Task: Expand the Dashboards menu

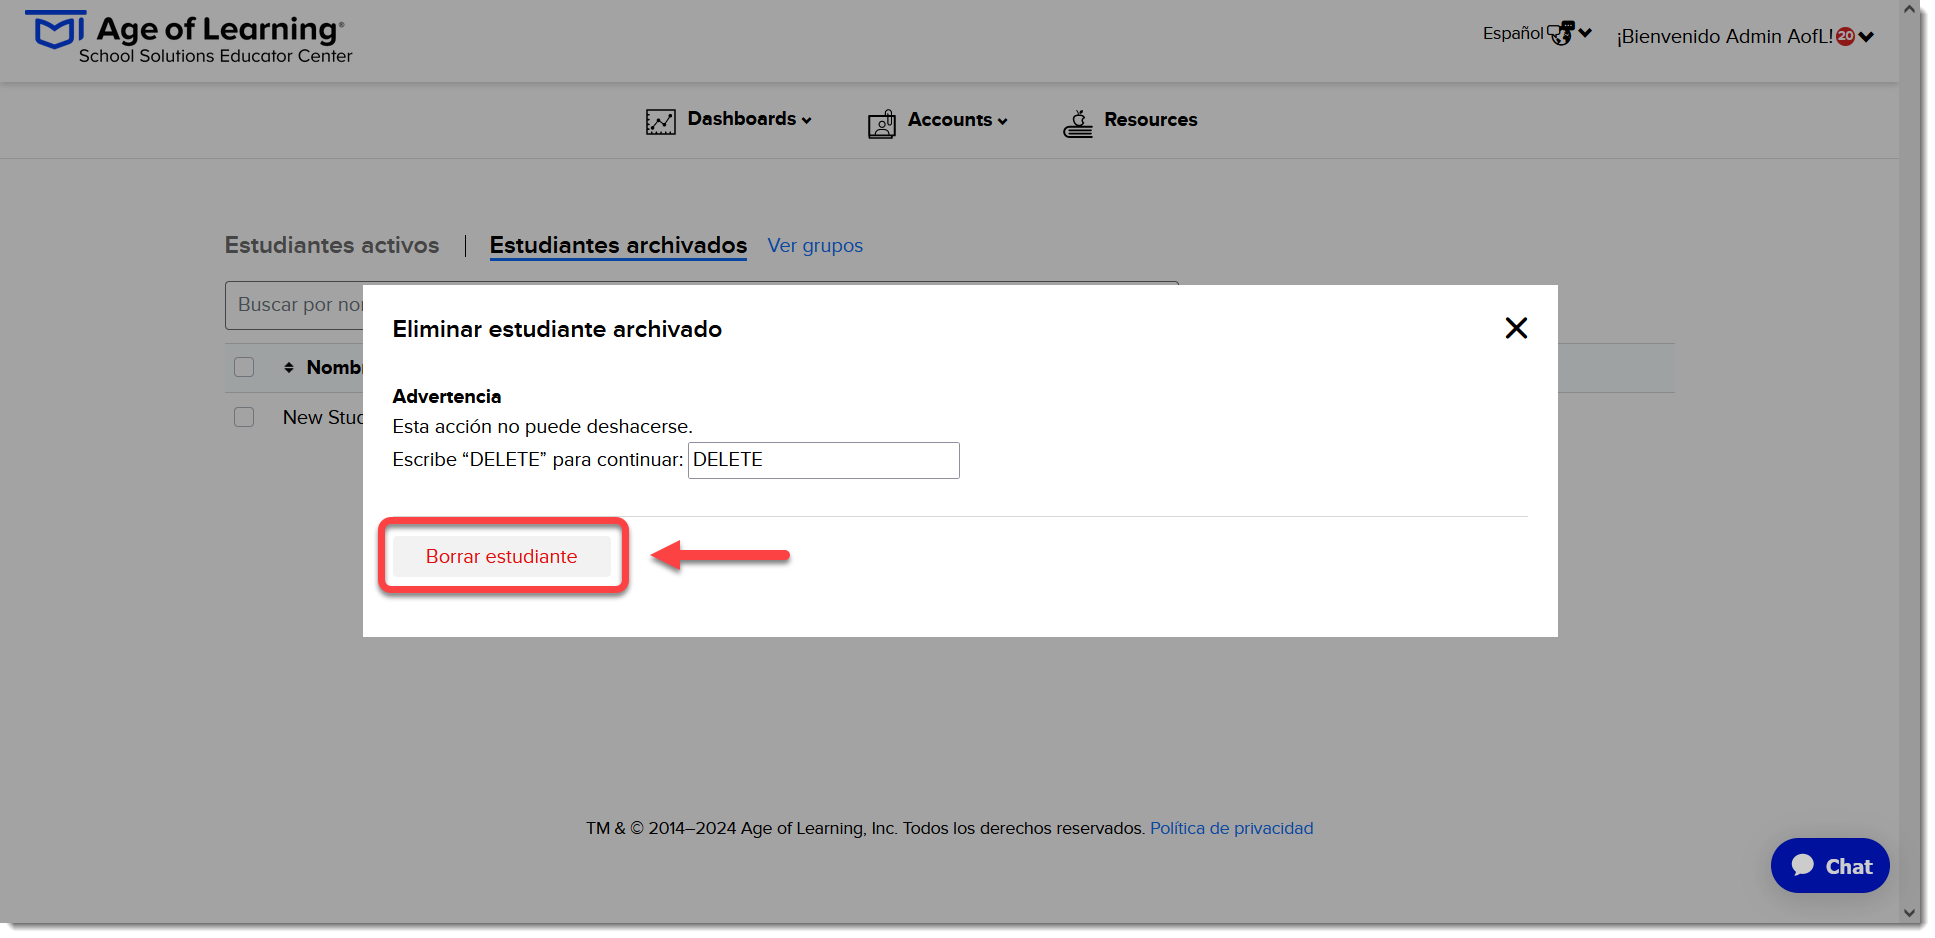Action: click(749, 119)
